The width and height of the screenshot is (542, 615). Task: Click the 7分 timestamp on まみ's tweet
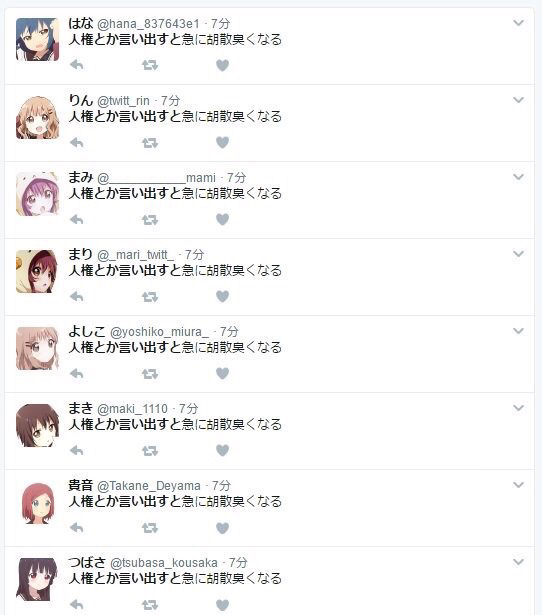click(236, 178)
